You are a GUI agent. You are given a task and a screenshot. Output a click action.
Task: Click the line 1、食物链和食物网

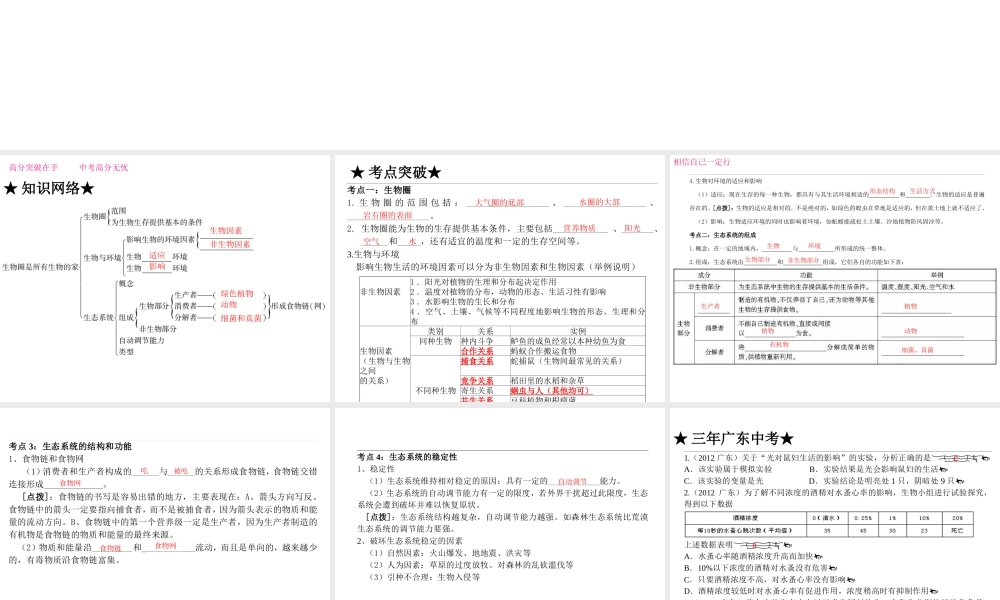tap(47, 458)
